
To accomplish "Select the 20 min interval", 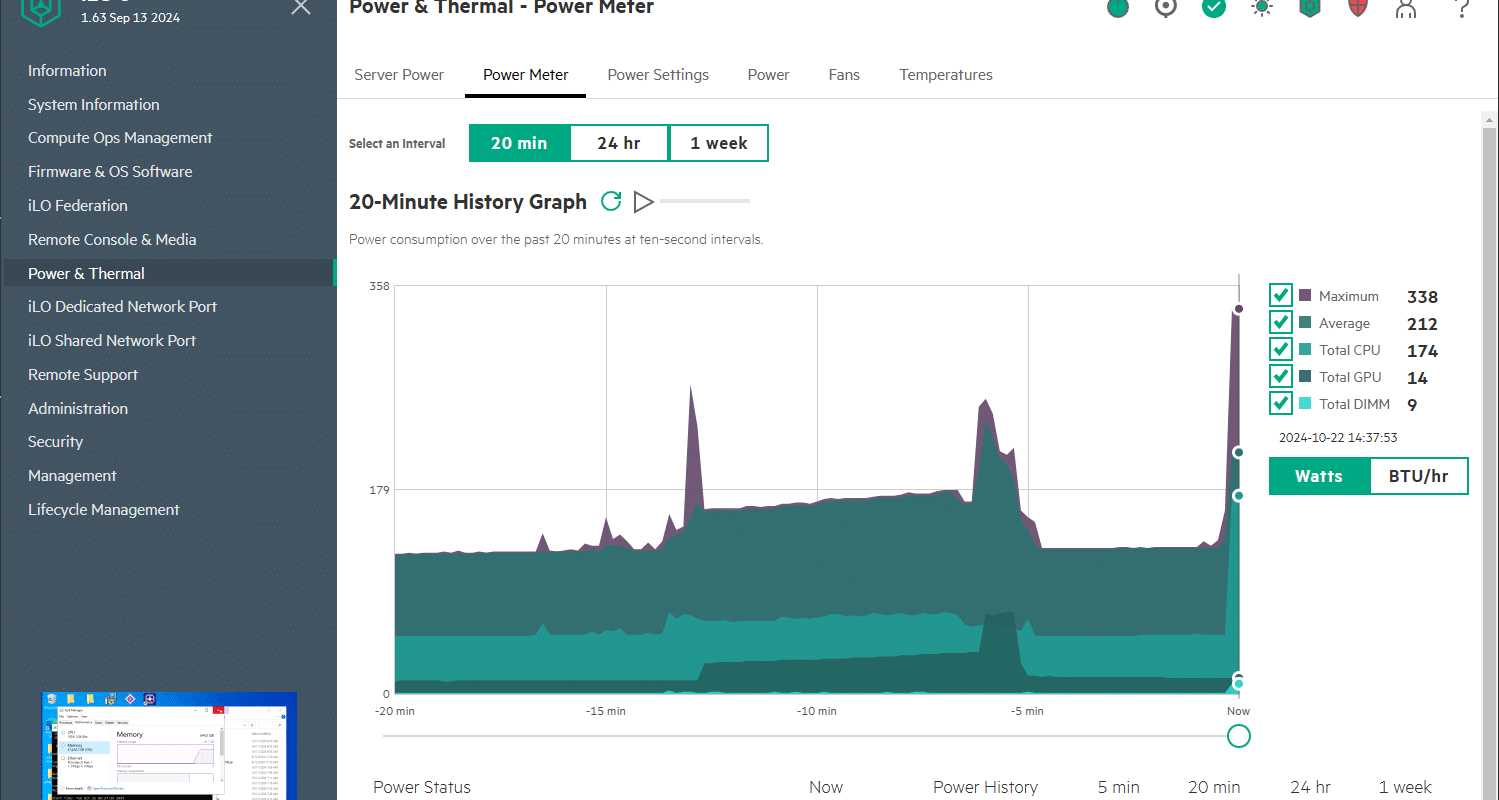I will (x=519, y=143).
